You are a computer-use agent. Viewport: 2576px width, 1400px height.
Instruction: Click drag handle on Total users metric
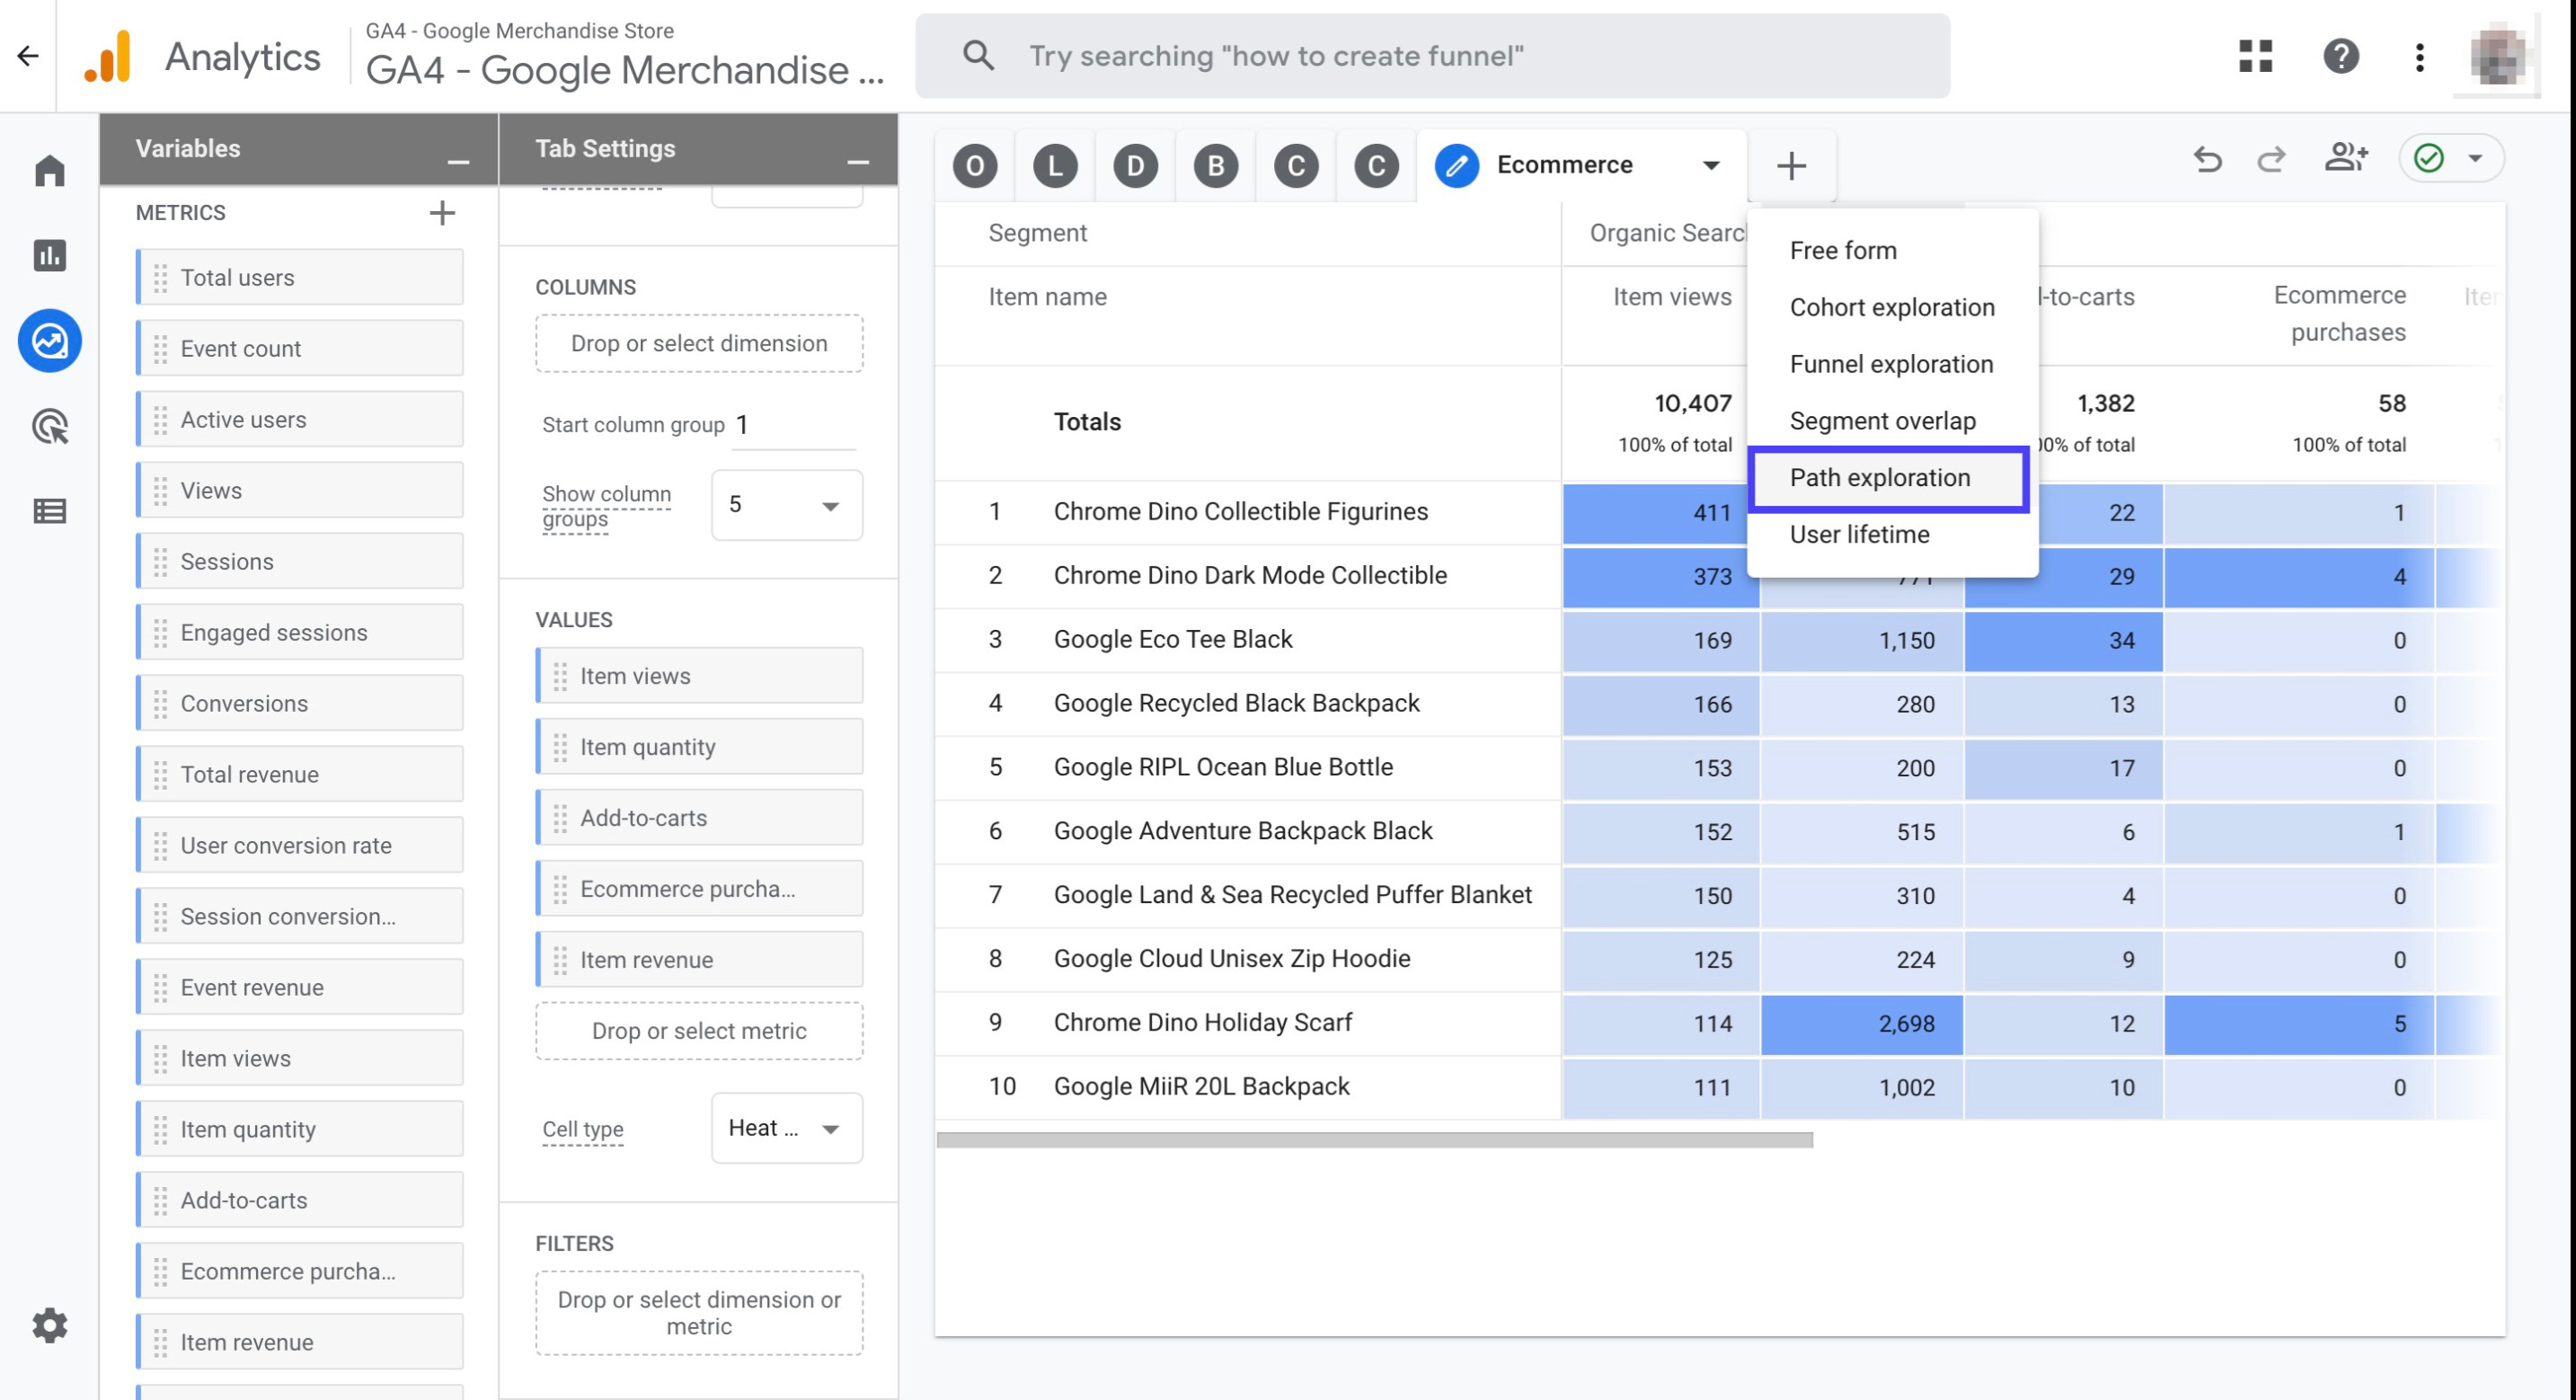(x=160, y=277)
